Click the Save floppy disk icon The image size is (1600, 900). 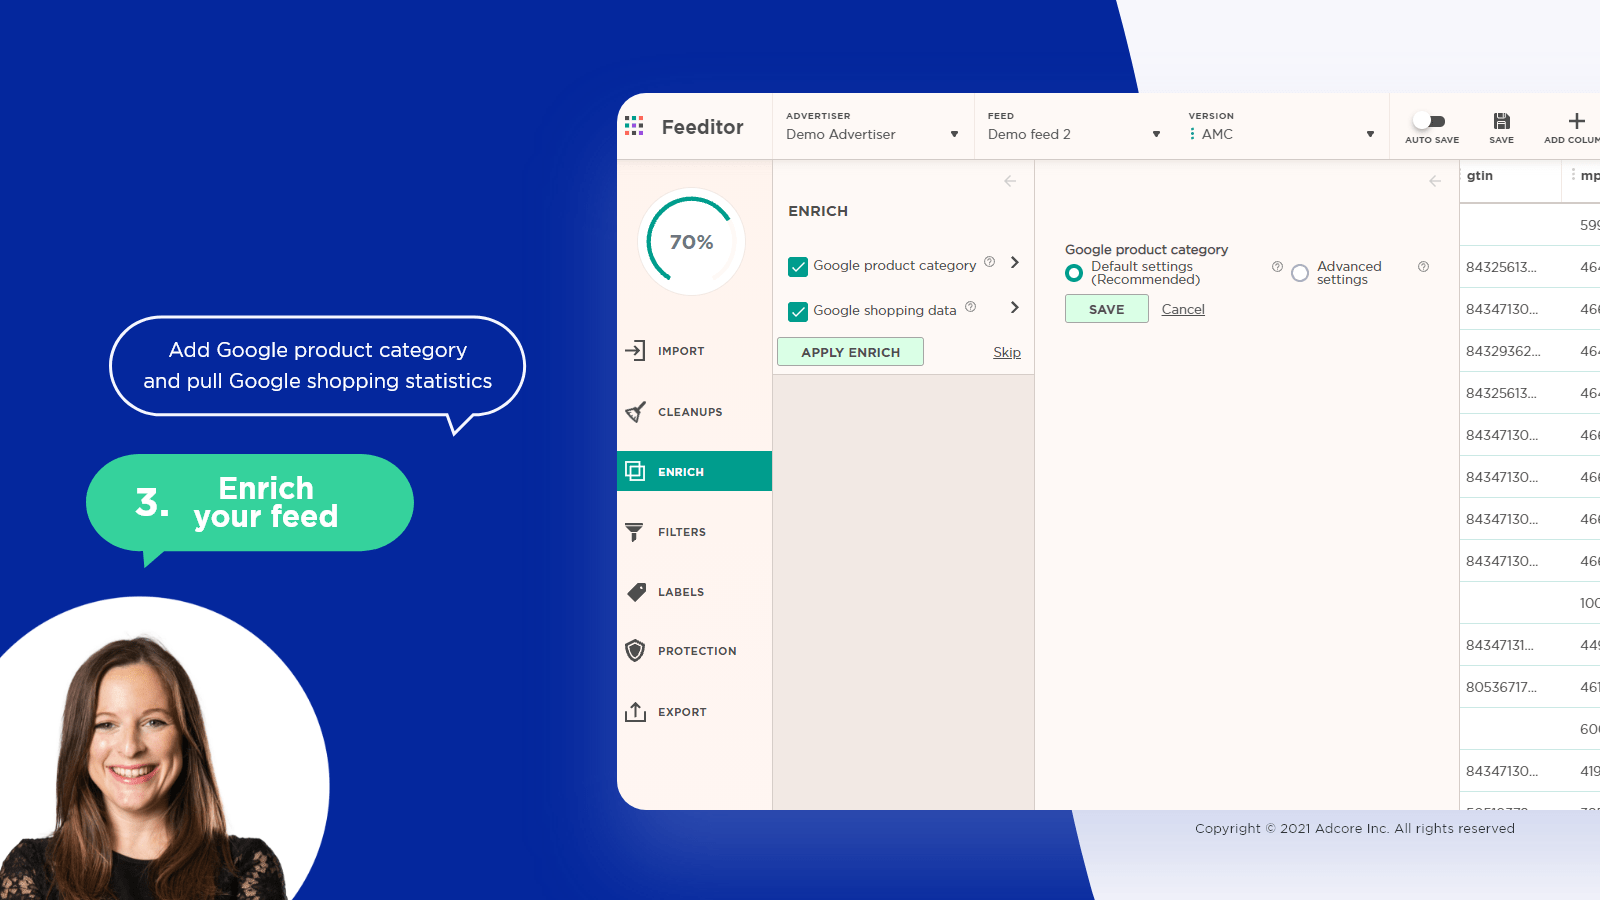(x=1501, y=122)
